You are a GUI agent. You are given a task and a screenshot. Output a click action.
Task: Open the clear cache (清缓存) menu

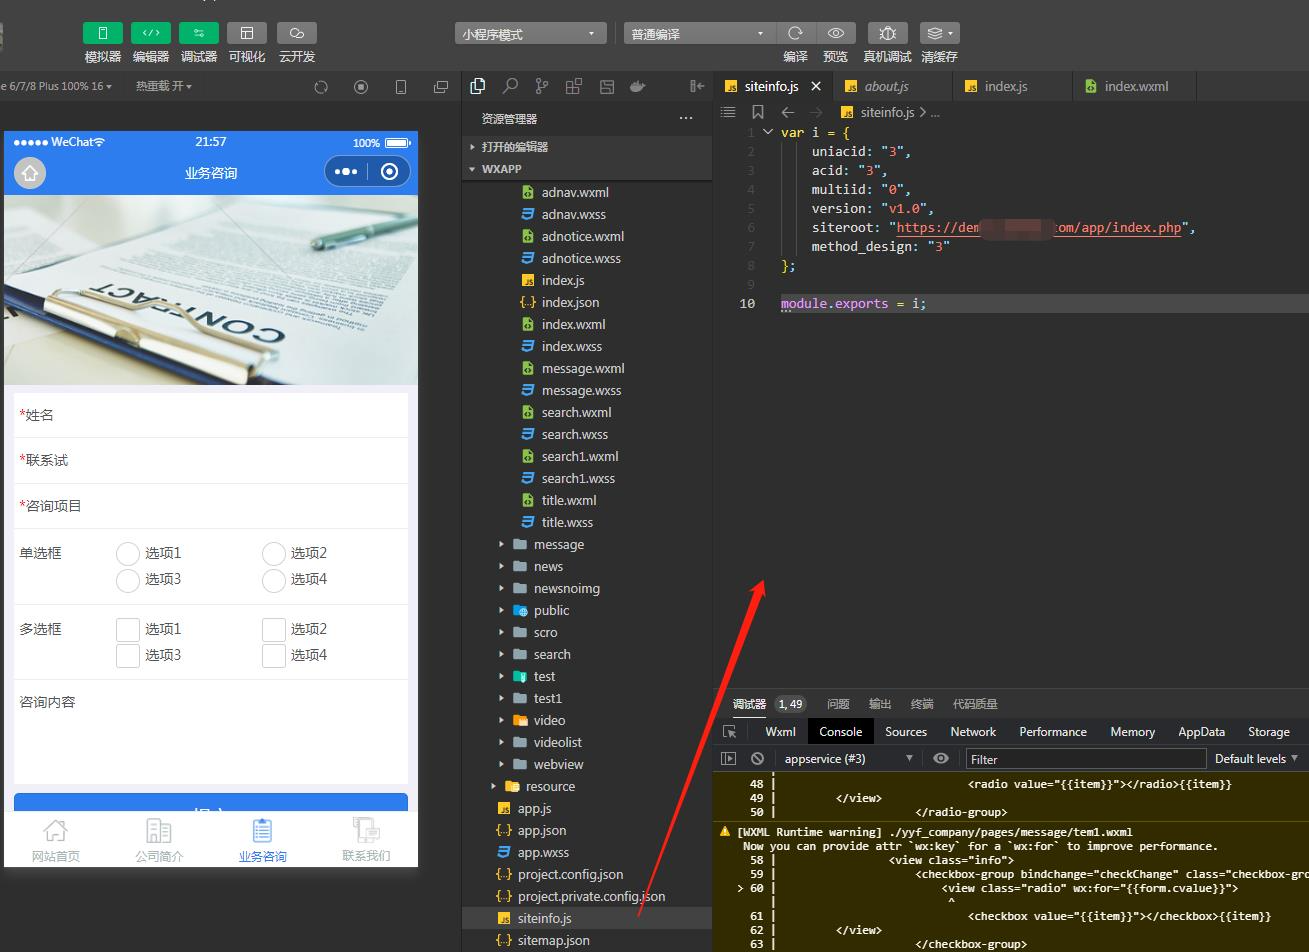point(939,33)
